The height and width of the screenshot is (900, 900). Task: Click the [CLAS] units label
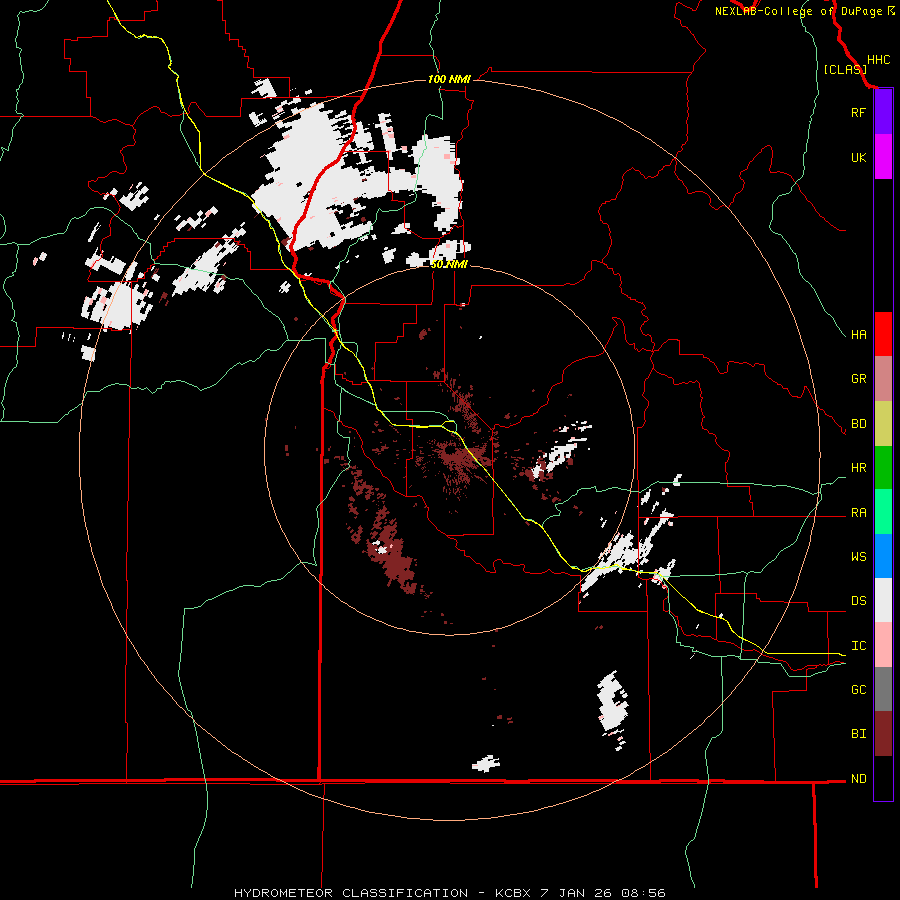(845, 69)
